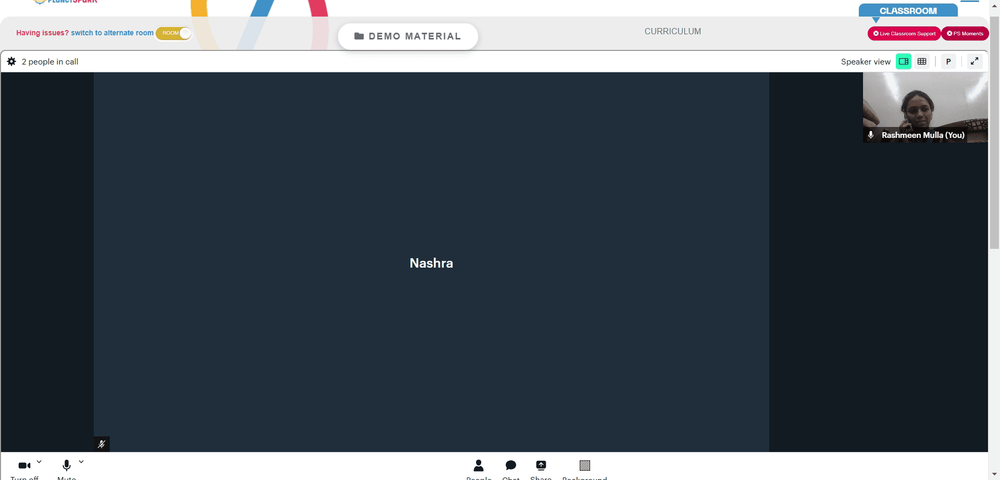Select the CLASSROOM tab
Screen dimensions: 1000x480
pos(908,11)
